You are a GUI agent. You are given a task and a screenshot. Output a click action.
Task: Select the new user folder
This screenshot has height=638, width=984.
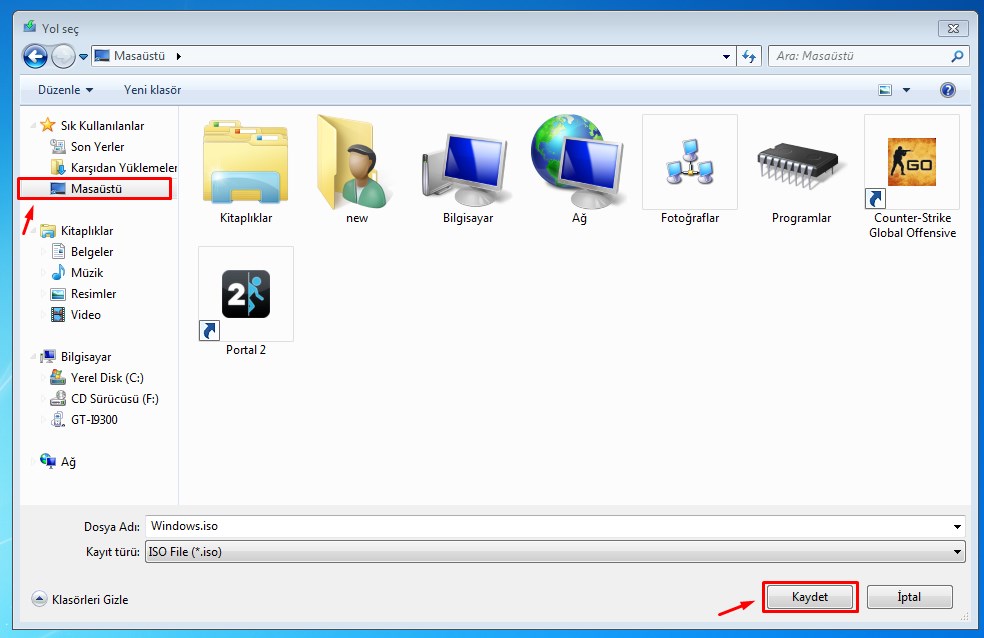pyautogui.click(x=357, y=162)
